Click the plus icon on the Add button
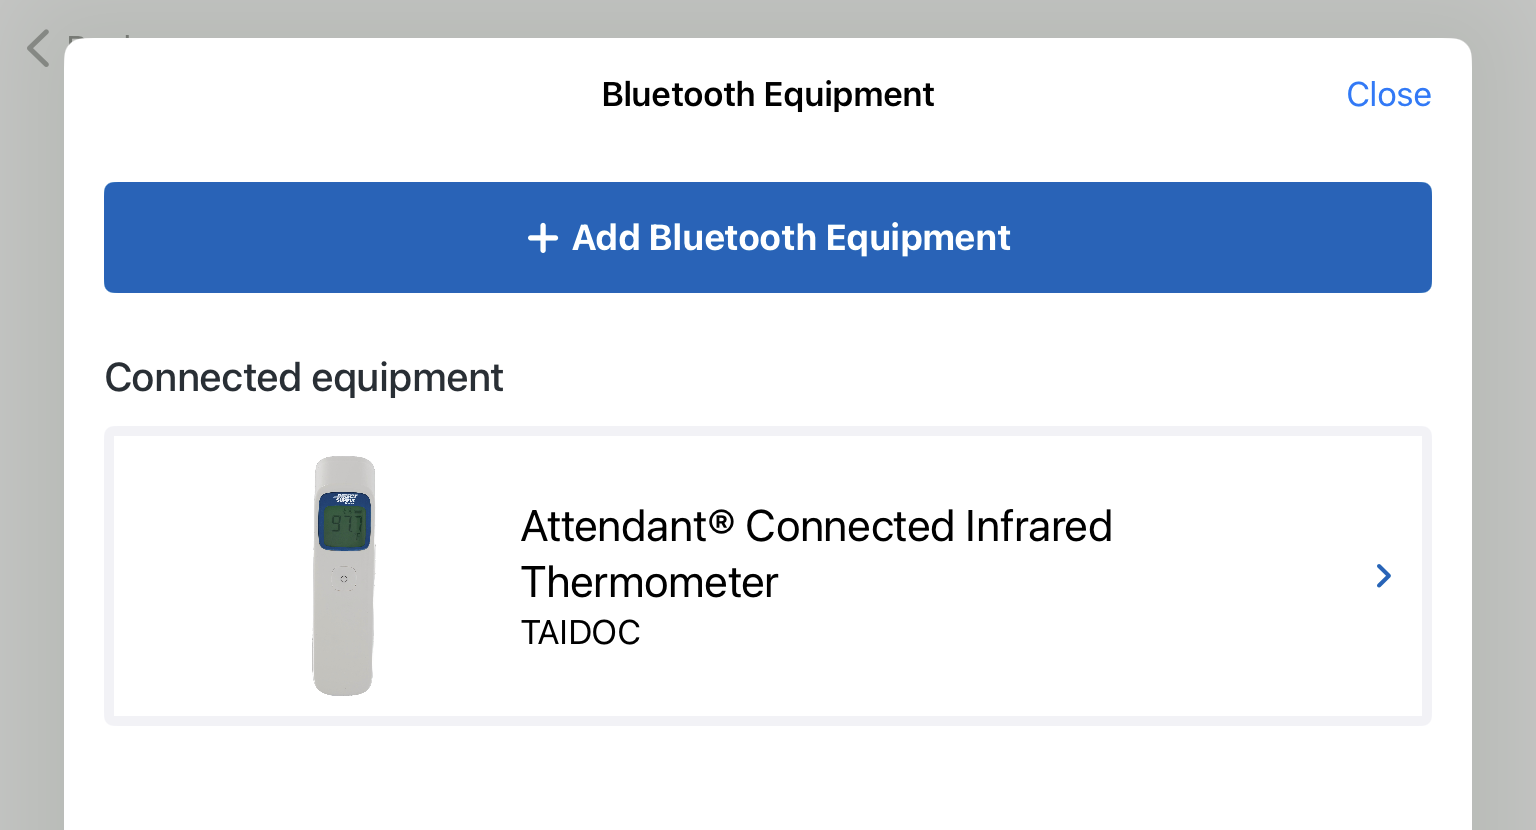1536x830 pixels. tap(542, 238)
